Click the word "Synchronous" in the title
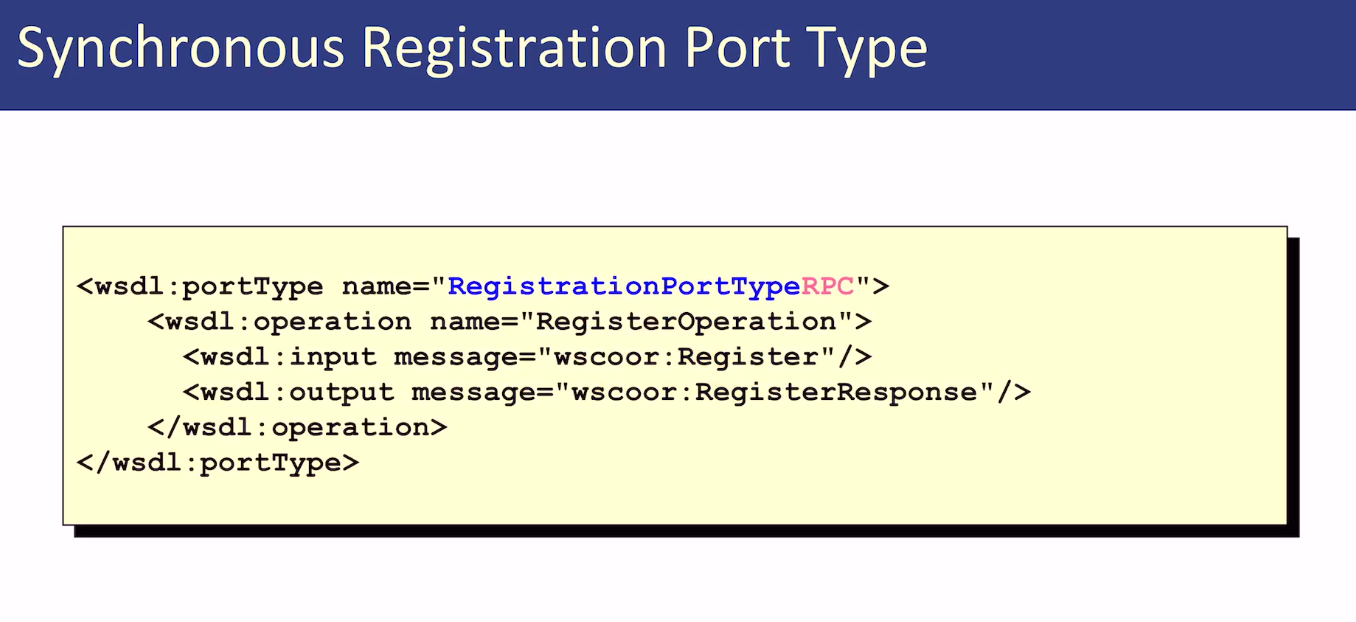The width and height of the screenshot is (1356, 622). (181, 48)
